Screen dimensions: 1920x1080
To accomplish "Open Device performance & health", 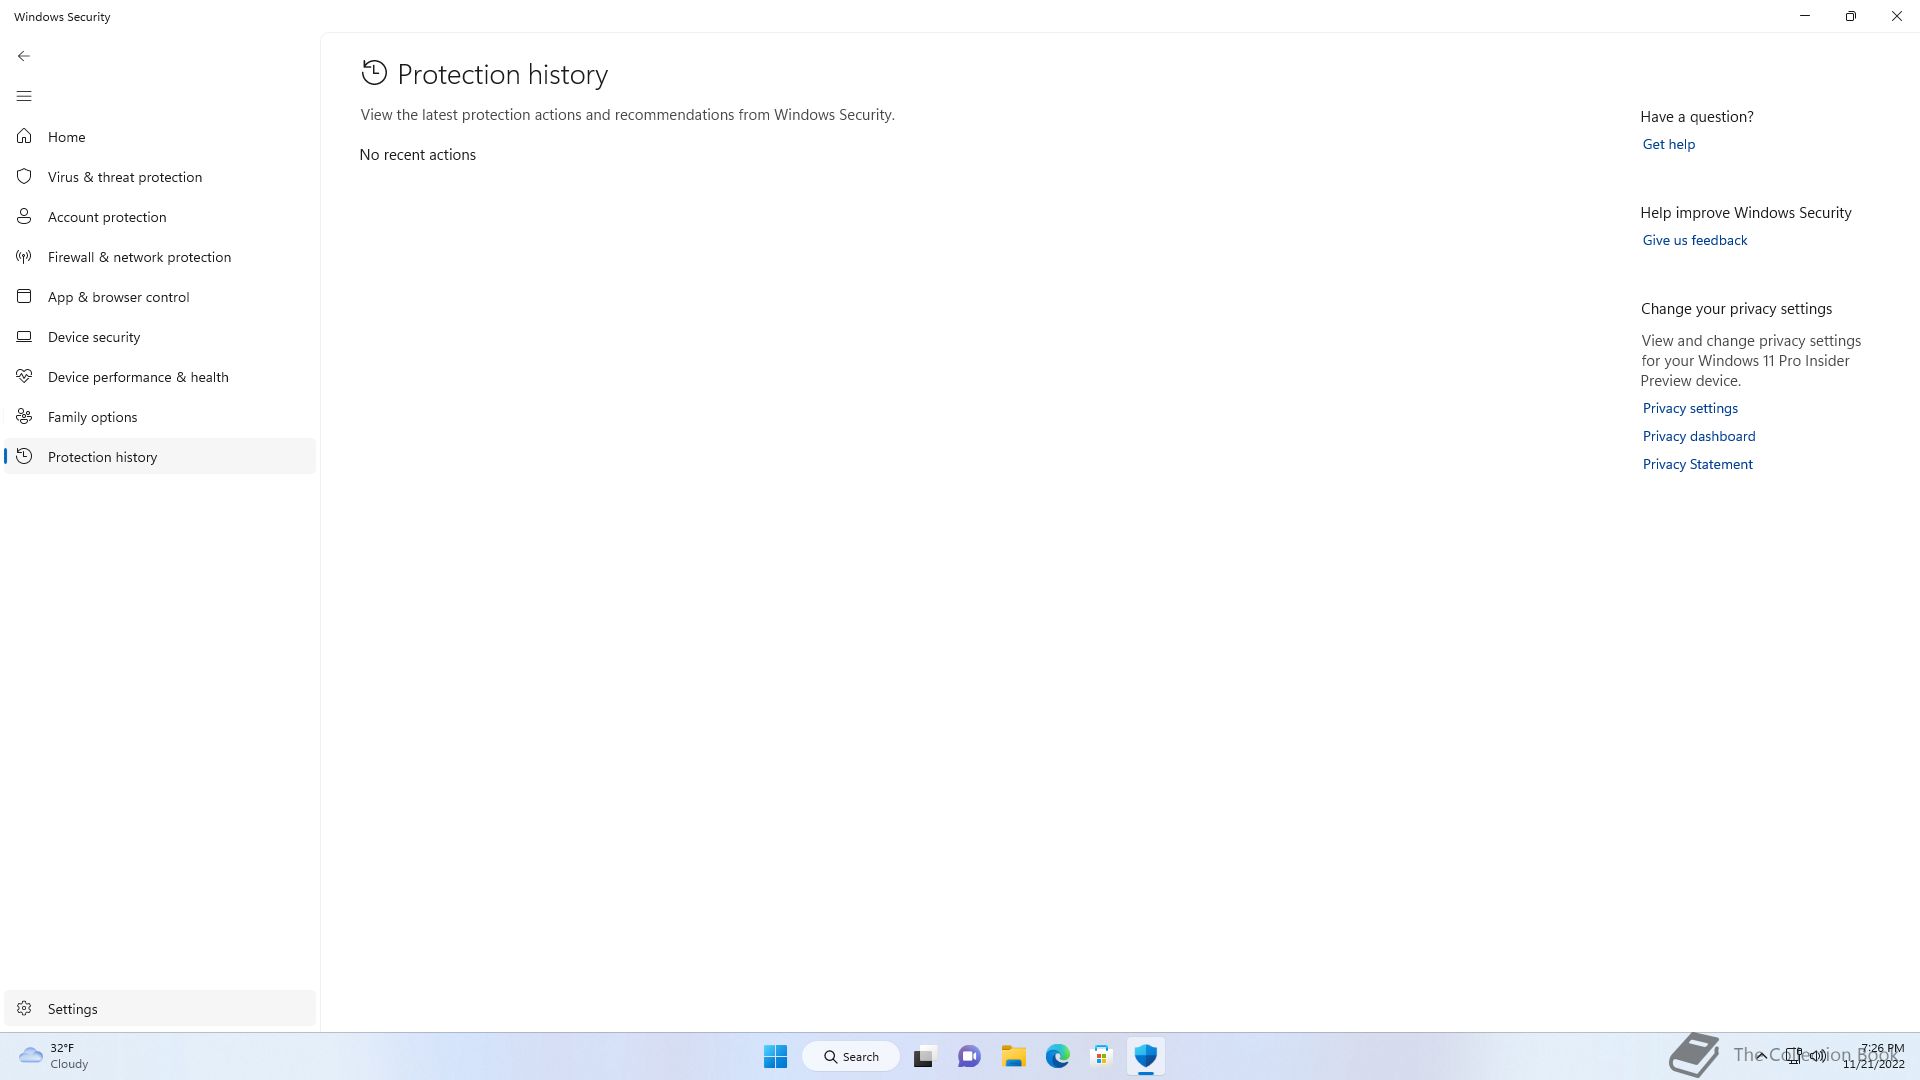I will point(160,377).
